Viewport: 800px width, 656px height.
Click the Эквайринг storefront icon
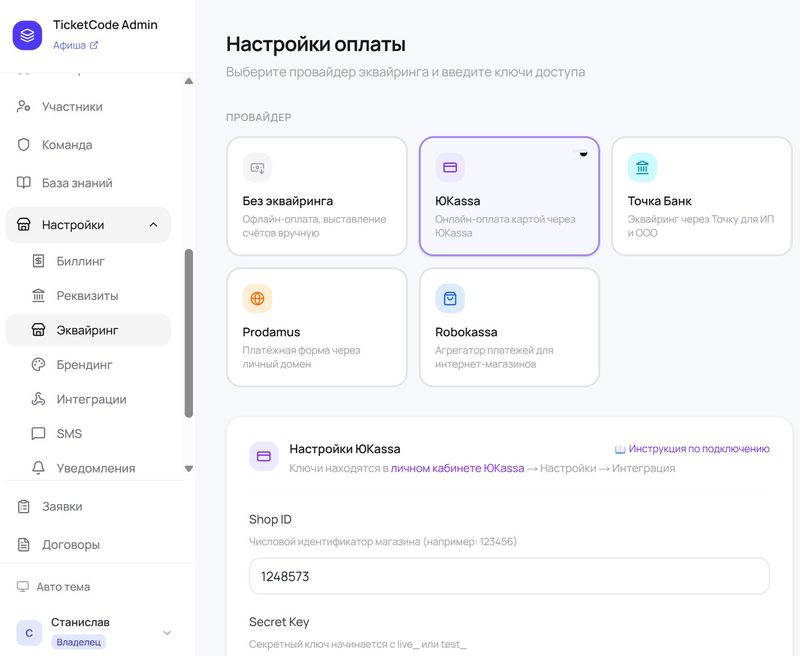38,330
